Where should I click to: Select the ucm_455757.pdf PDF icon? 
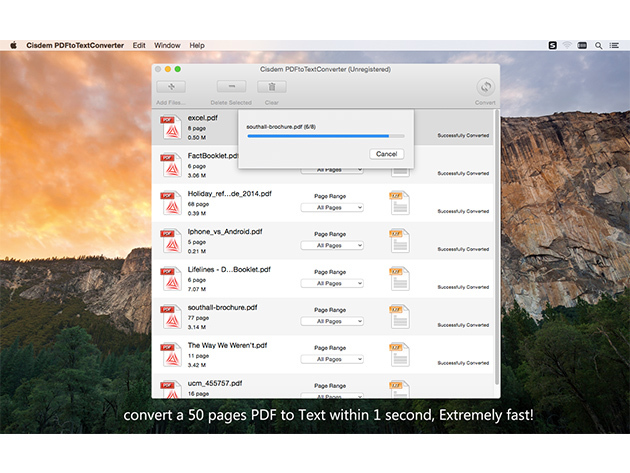click(171, 389)
